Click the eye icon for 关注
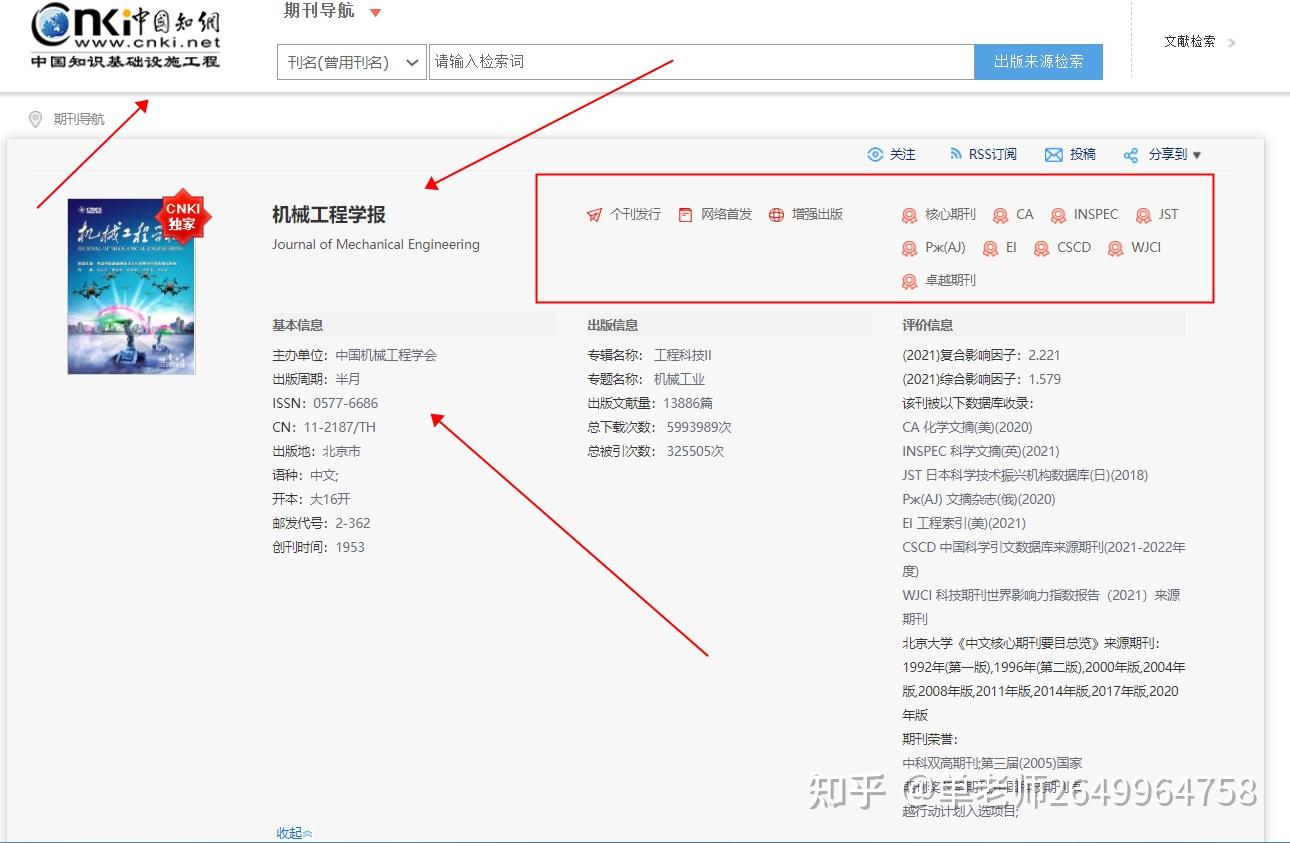 click(x=875, y=155)
